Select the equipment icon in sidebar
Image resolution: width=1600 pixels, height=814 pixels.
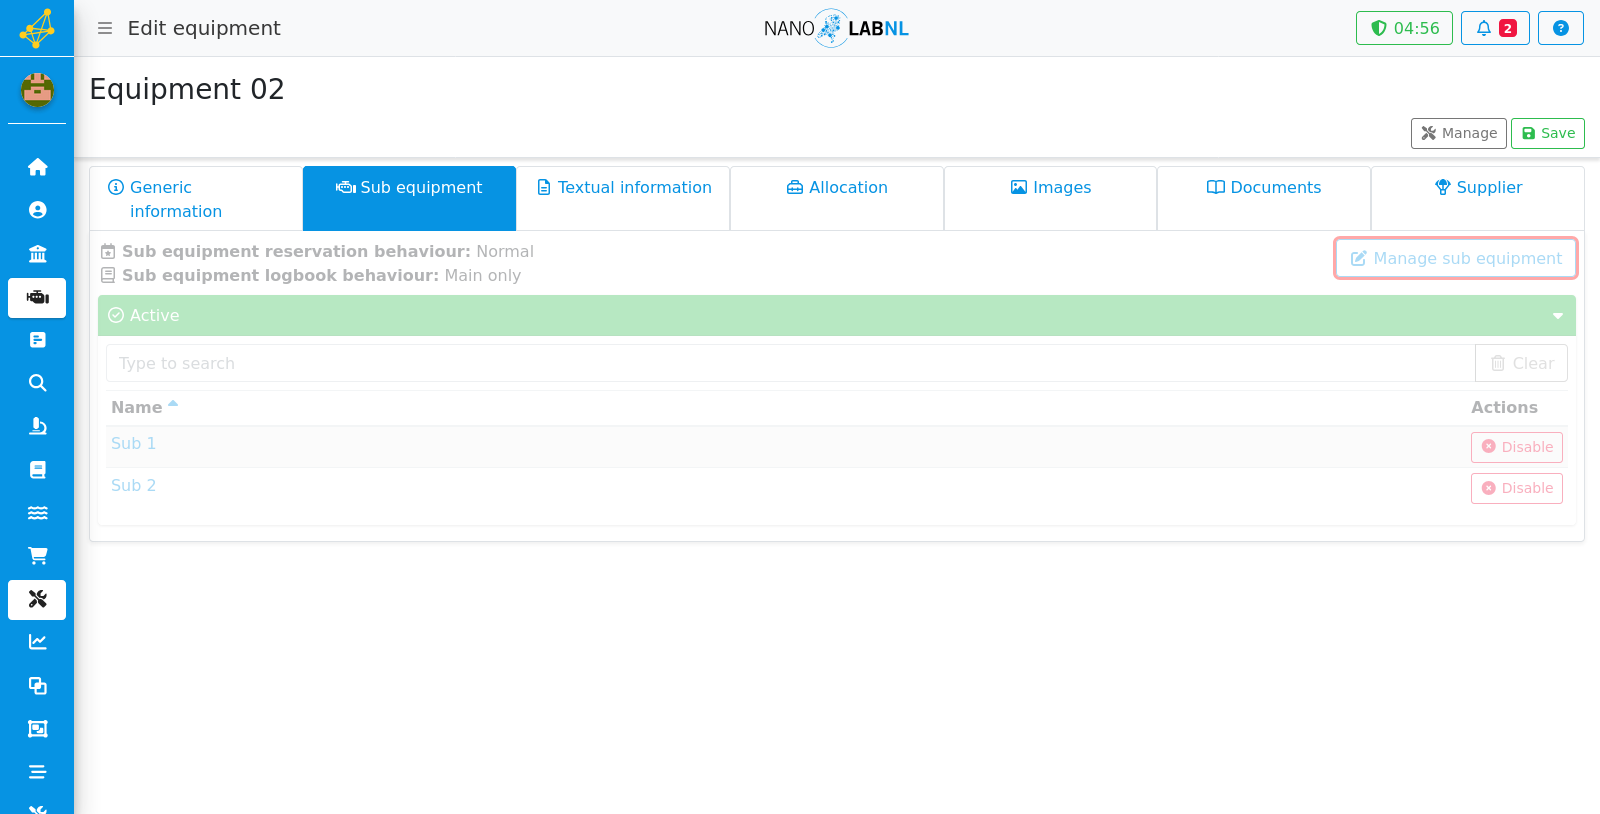(37, 298)
